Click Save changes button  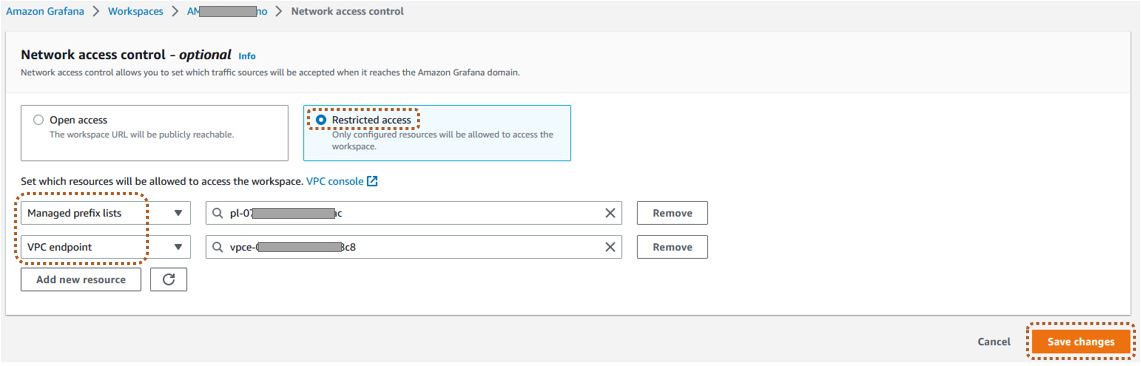pyautogui.click(x=1081, y=342)
